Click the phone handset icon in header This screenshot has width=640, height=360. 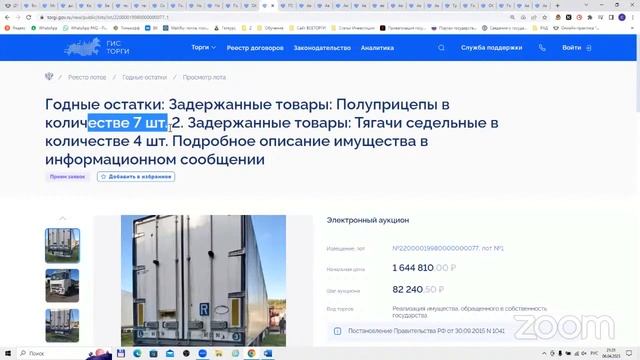pos(542,48)
